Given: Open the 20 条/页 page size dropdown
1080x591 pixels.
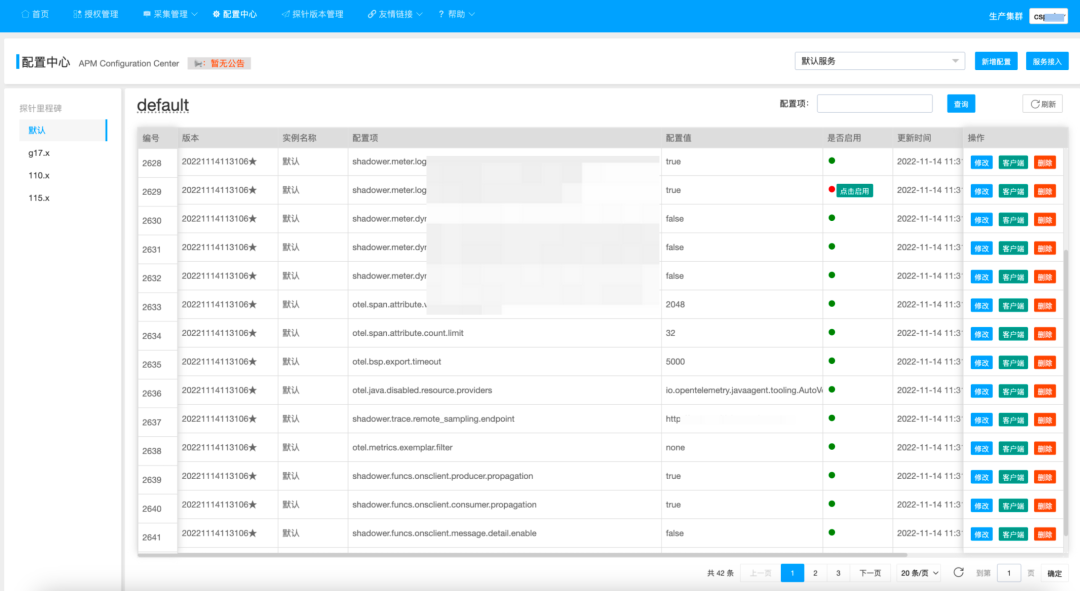Looking at the screenshot, I should [x=920, y=573].
